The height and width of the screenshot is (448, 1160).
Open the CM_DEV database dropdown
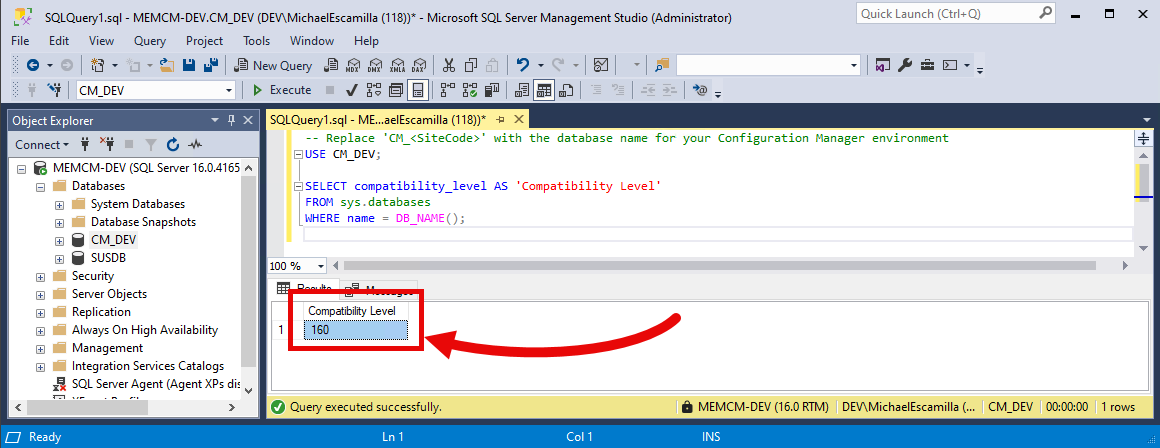pos(229,90)
